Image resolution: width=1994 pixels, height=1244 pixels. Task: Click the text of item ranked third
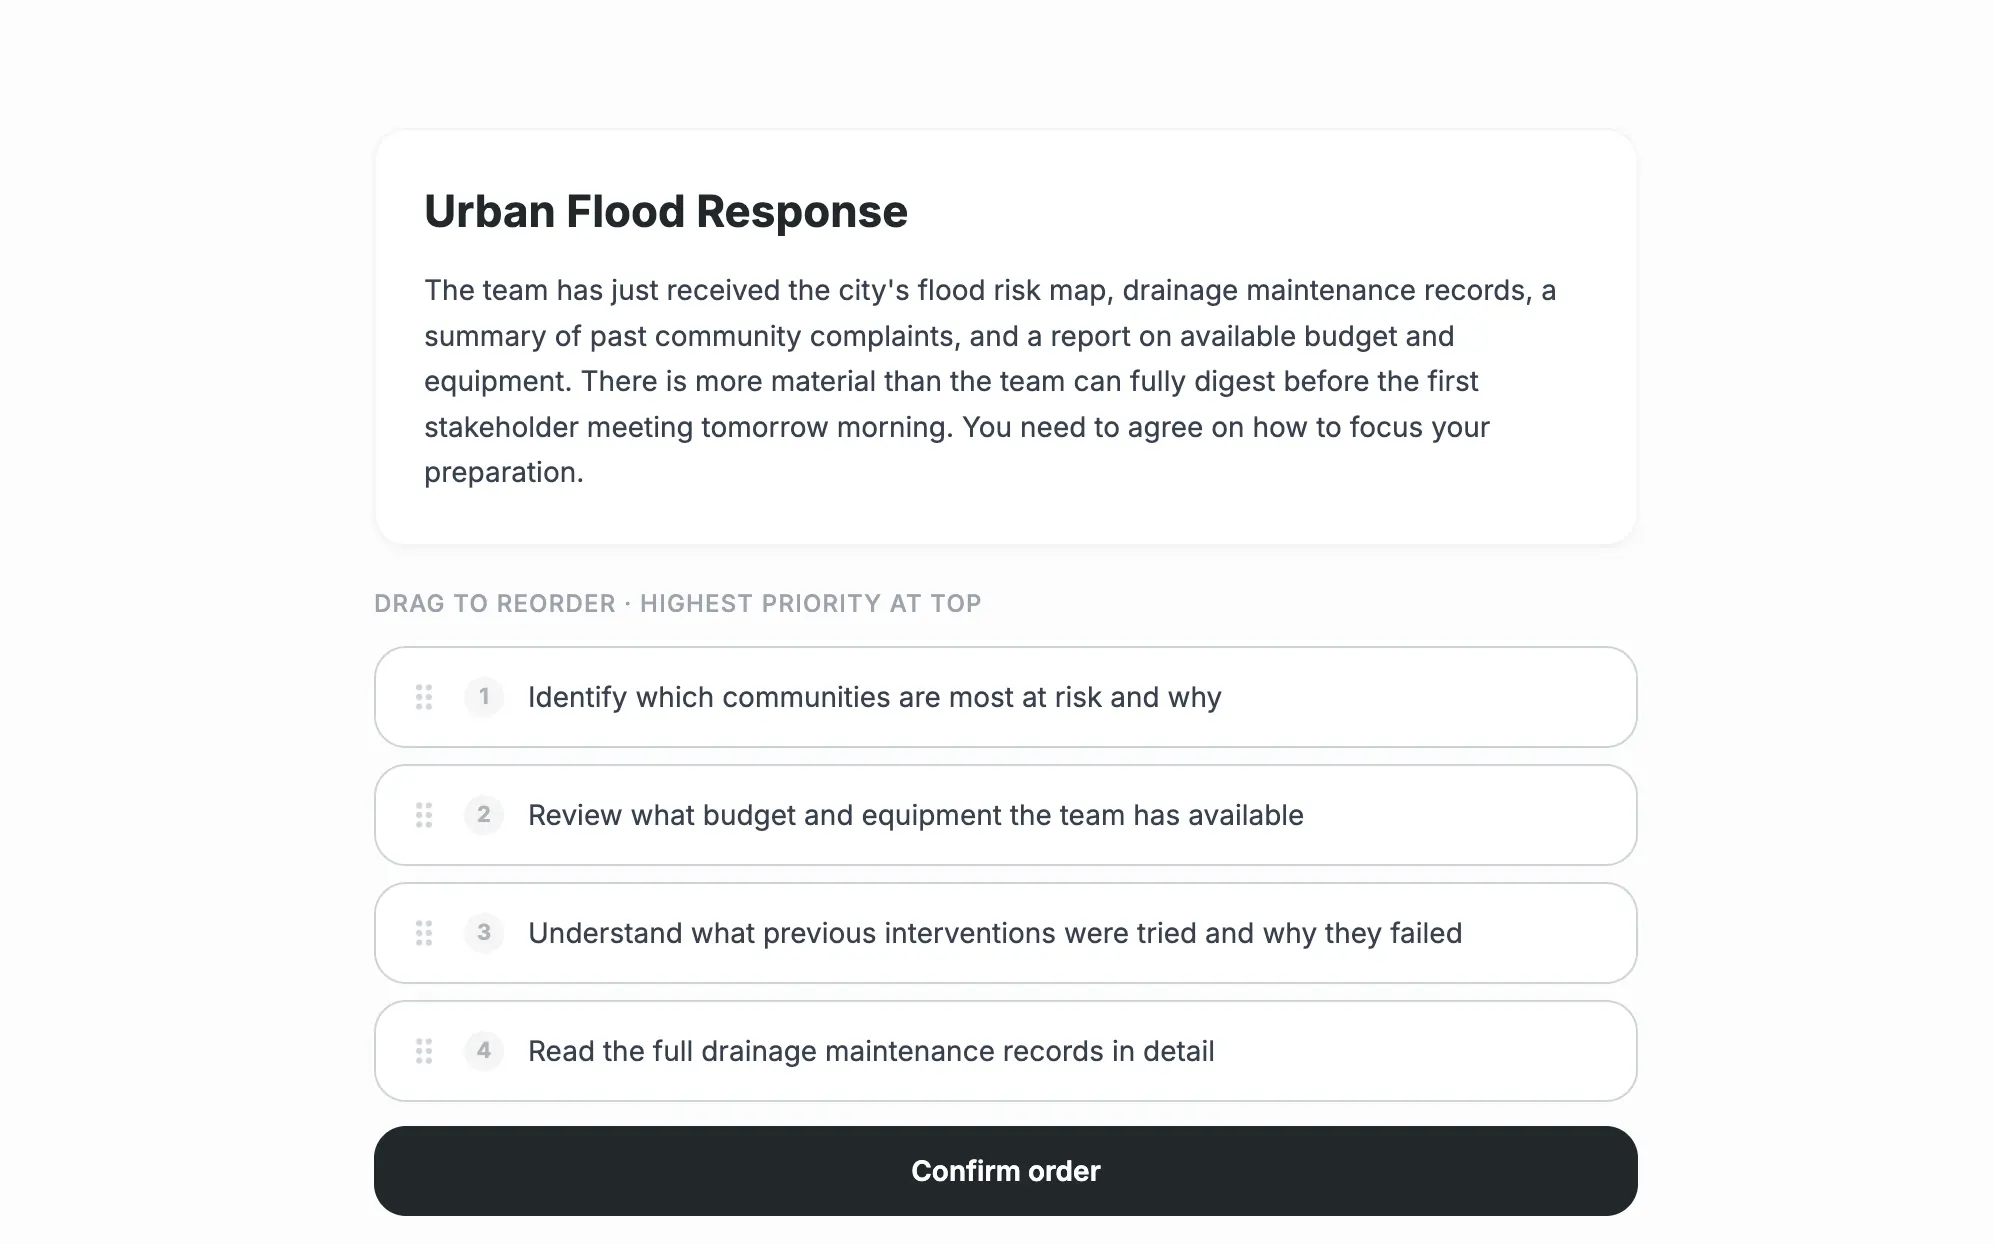pyautogui.click(x=994, y=933)
